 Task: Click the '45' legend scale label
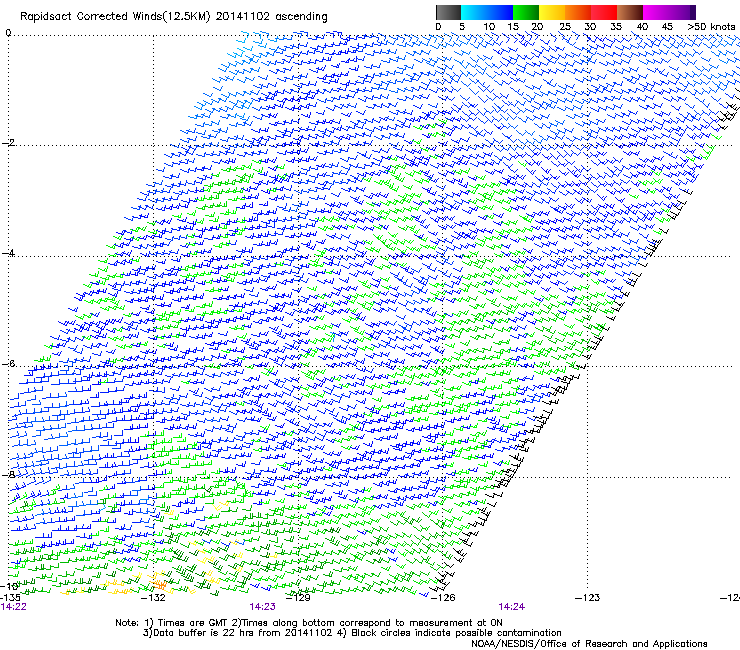(x=667, y=27)
